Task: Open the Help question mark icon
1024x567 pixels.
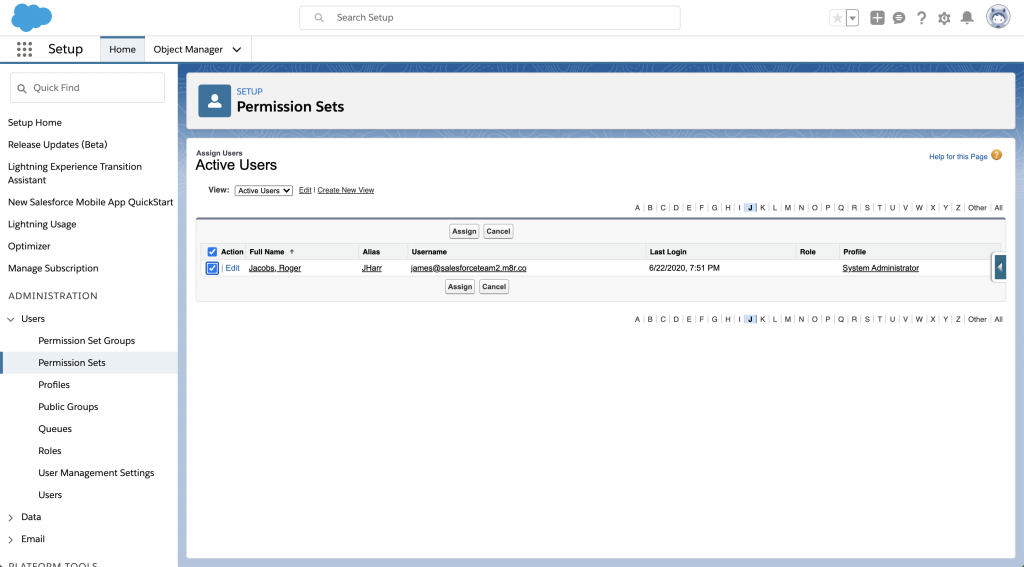Action: pos(921,18)
